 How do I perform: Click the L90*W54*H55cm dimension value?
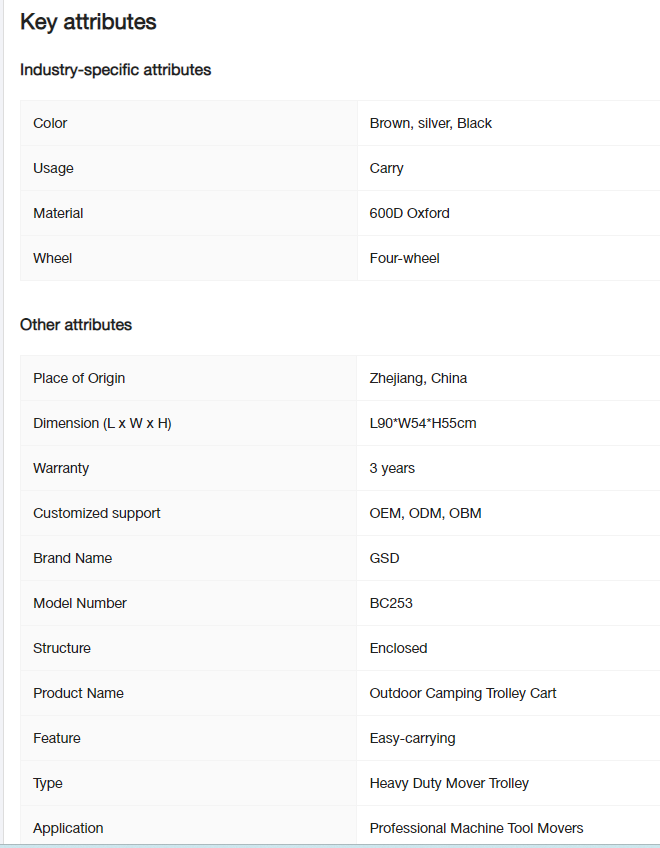coord(423,423)
